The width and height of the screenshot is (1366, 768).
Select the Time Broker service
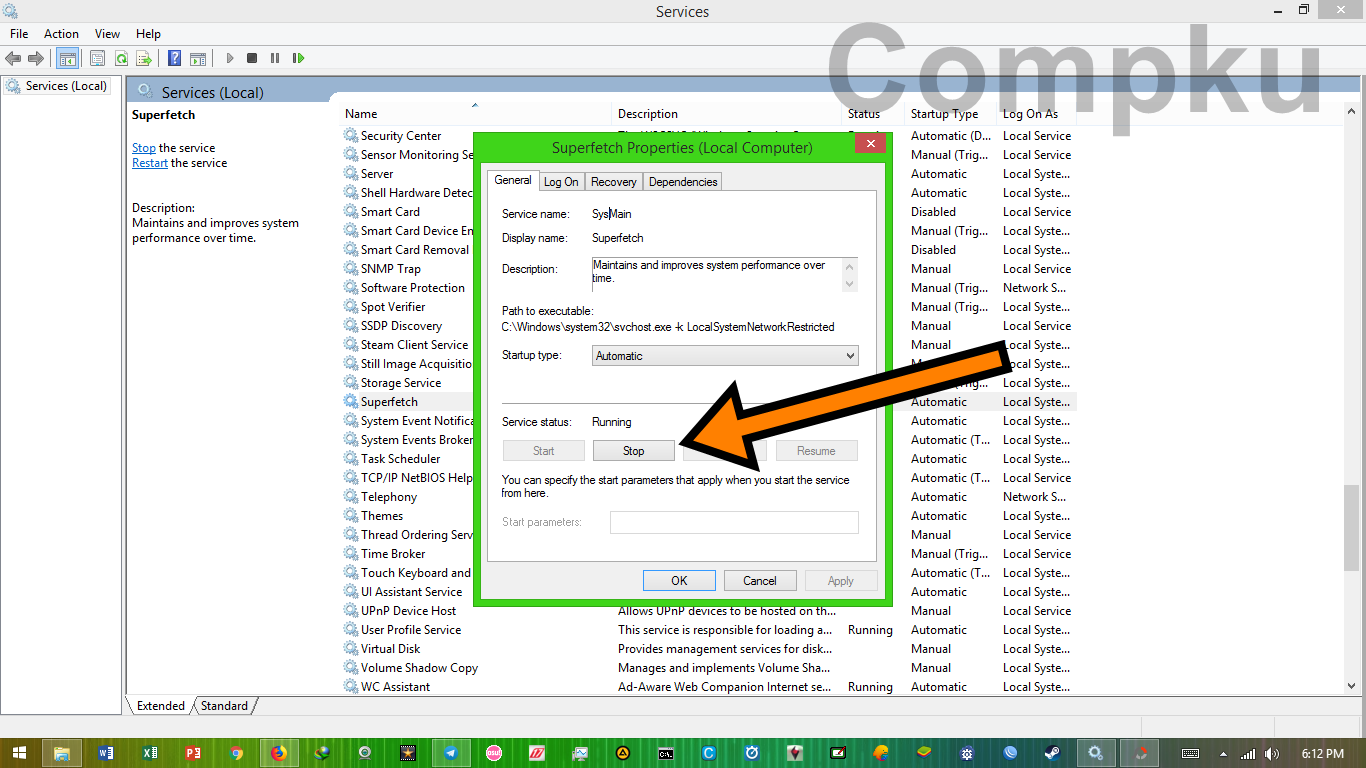(393, 554)
